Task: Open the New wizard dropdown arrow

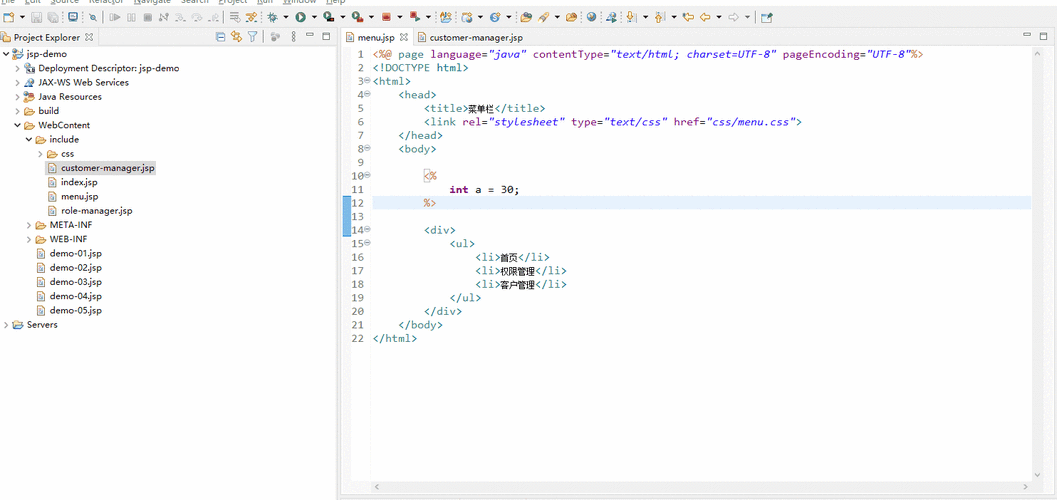Action: pos(22,17)
